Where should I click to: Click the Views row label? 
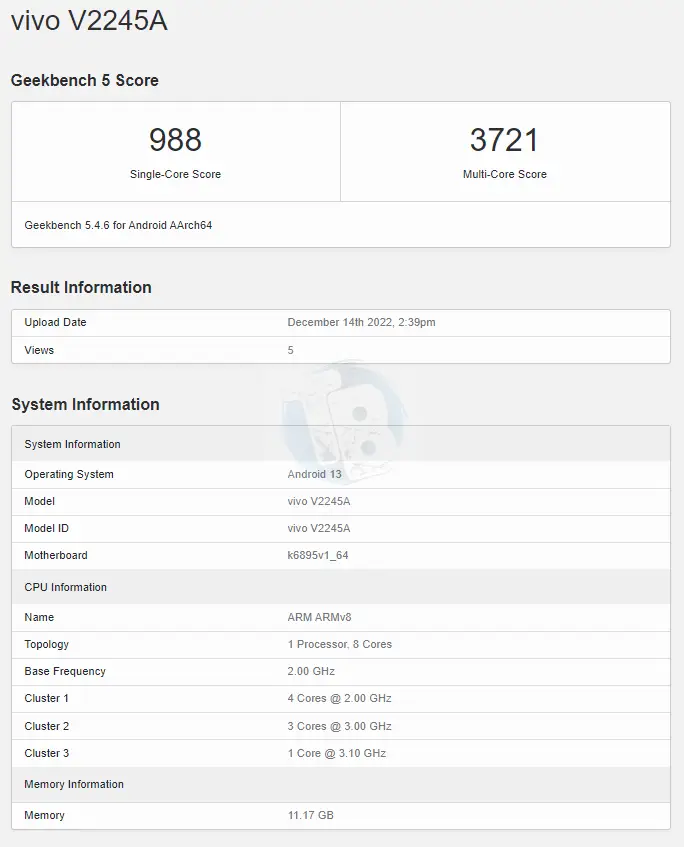tap(39, 350)
